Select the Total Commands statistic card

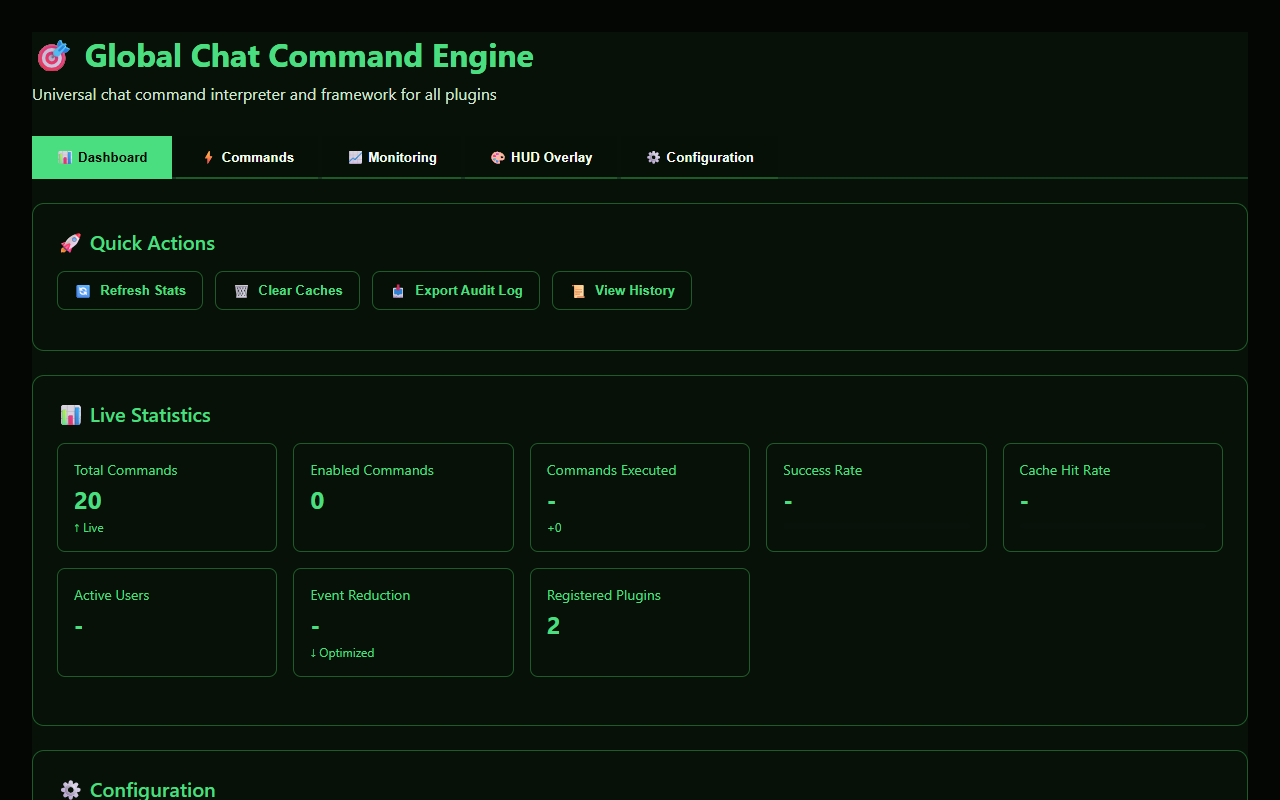[167, 497]
